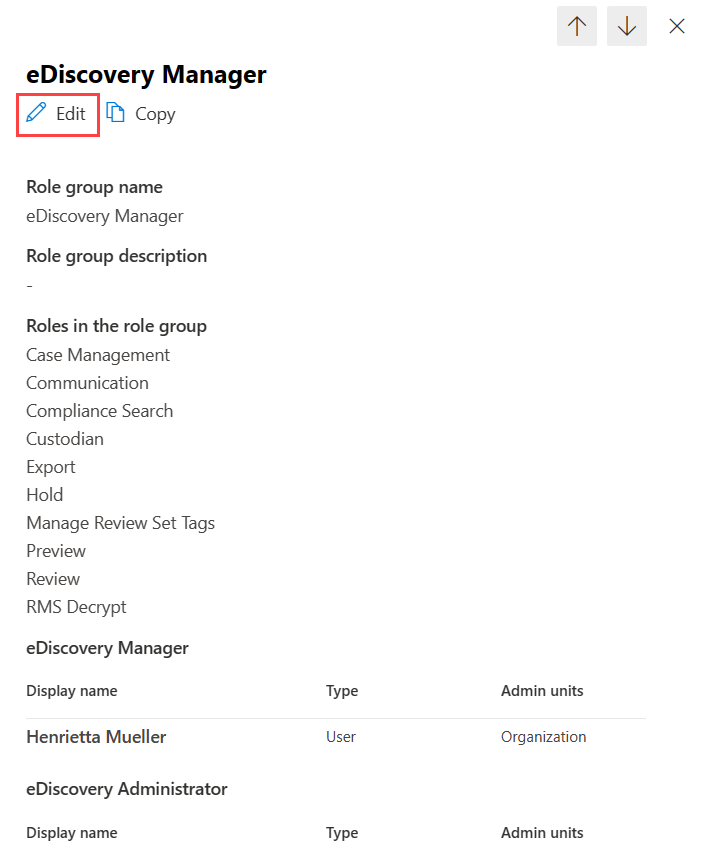The width and height of the screenshot is (704, 854).
Task: Click the Roles in the role group heading
Action: coord(117,326)
